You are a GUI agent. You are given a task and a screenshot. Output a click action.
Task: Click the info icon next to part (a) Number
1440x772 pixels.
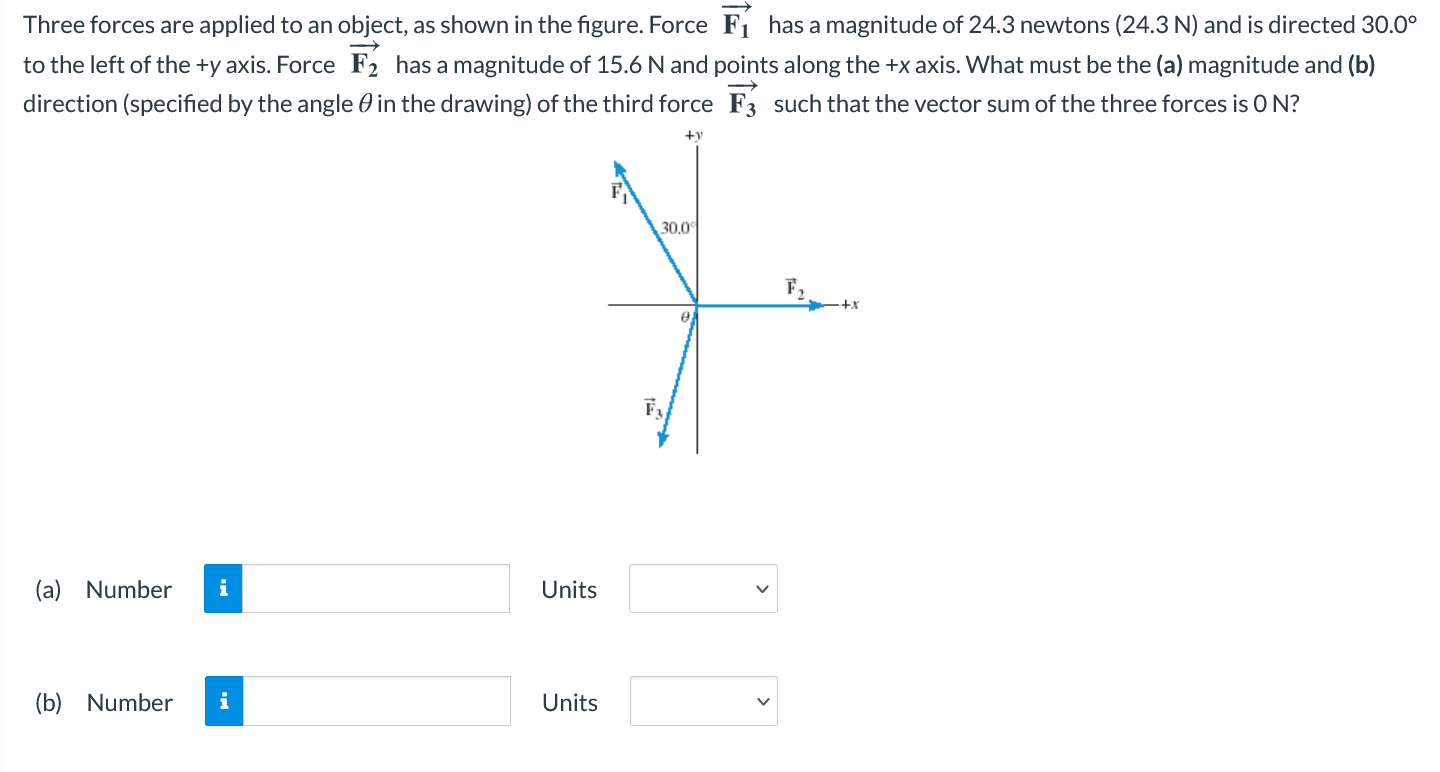[224, 589]
